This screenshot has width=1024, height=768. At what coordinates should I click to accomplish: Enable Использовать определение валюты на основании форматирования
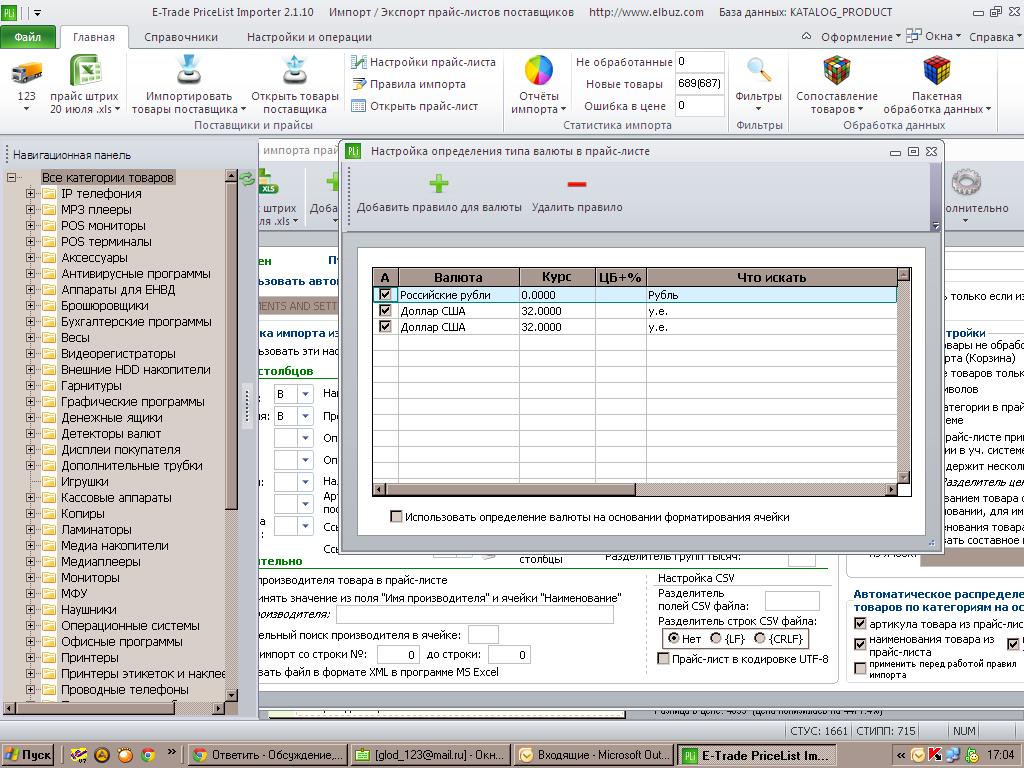(396, 517)
